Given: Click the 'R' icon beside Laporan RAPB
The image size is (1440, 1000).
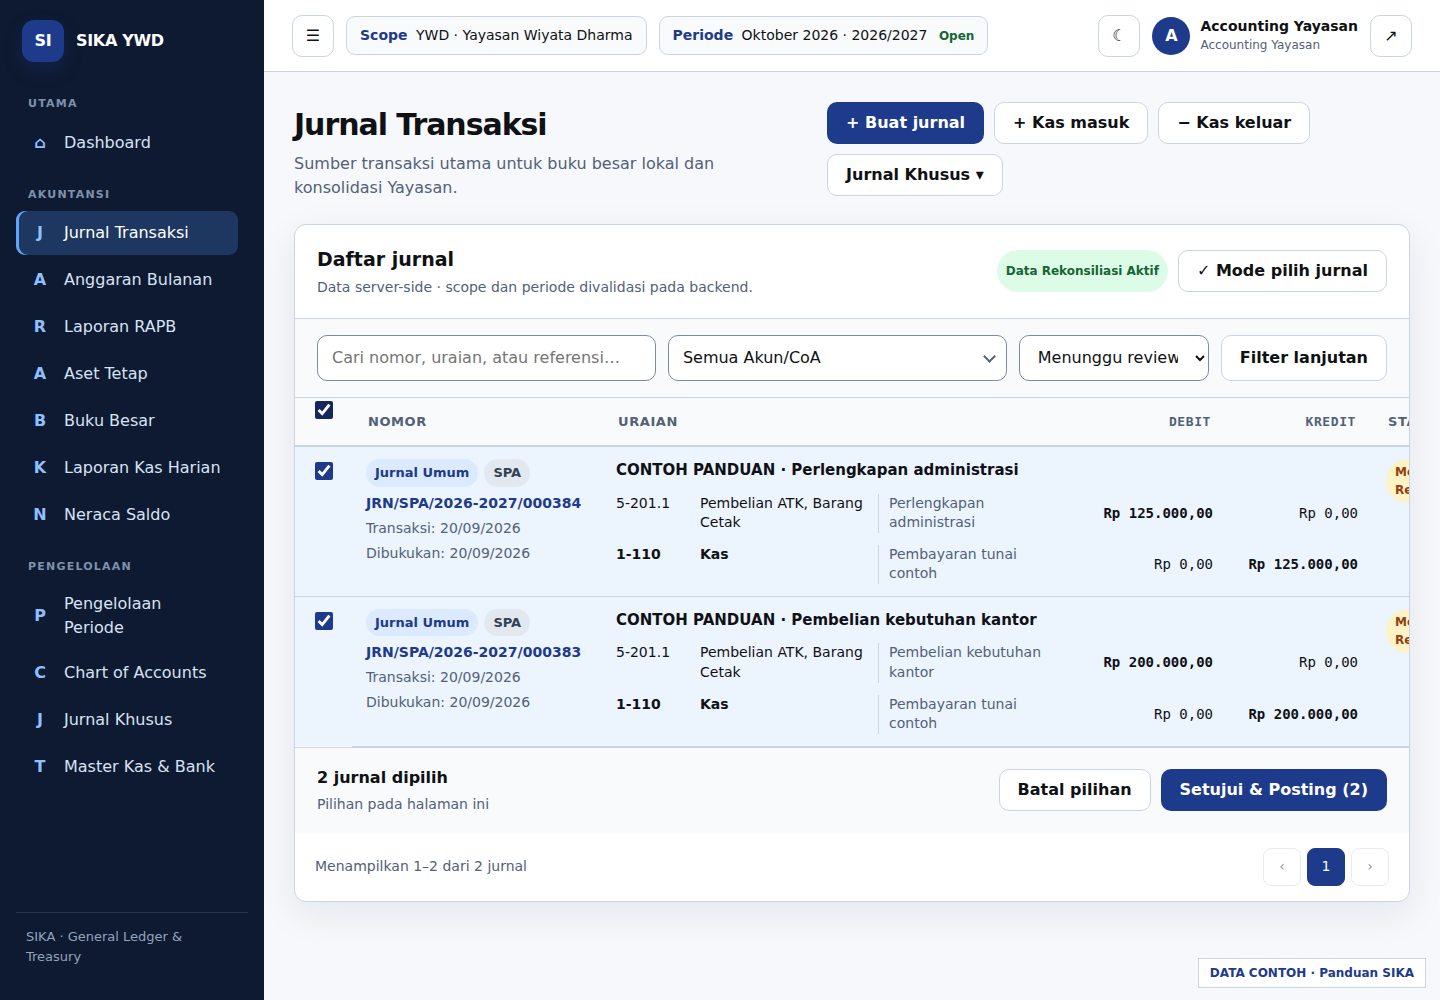Looking at the screenshot, I should click(40, 326).
